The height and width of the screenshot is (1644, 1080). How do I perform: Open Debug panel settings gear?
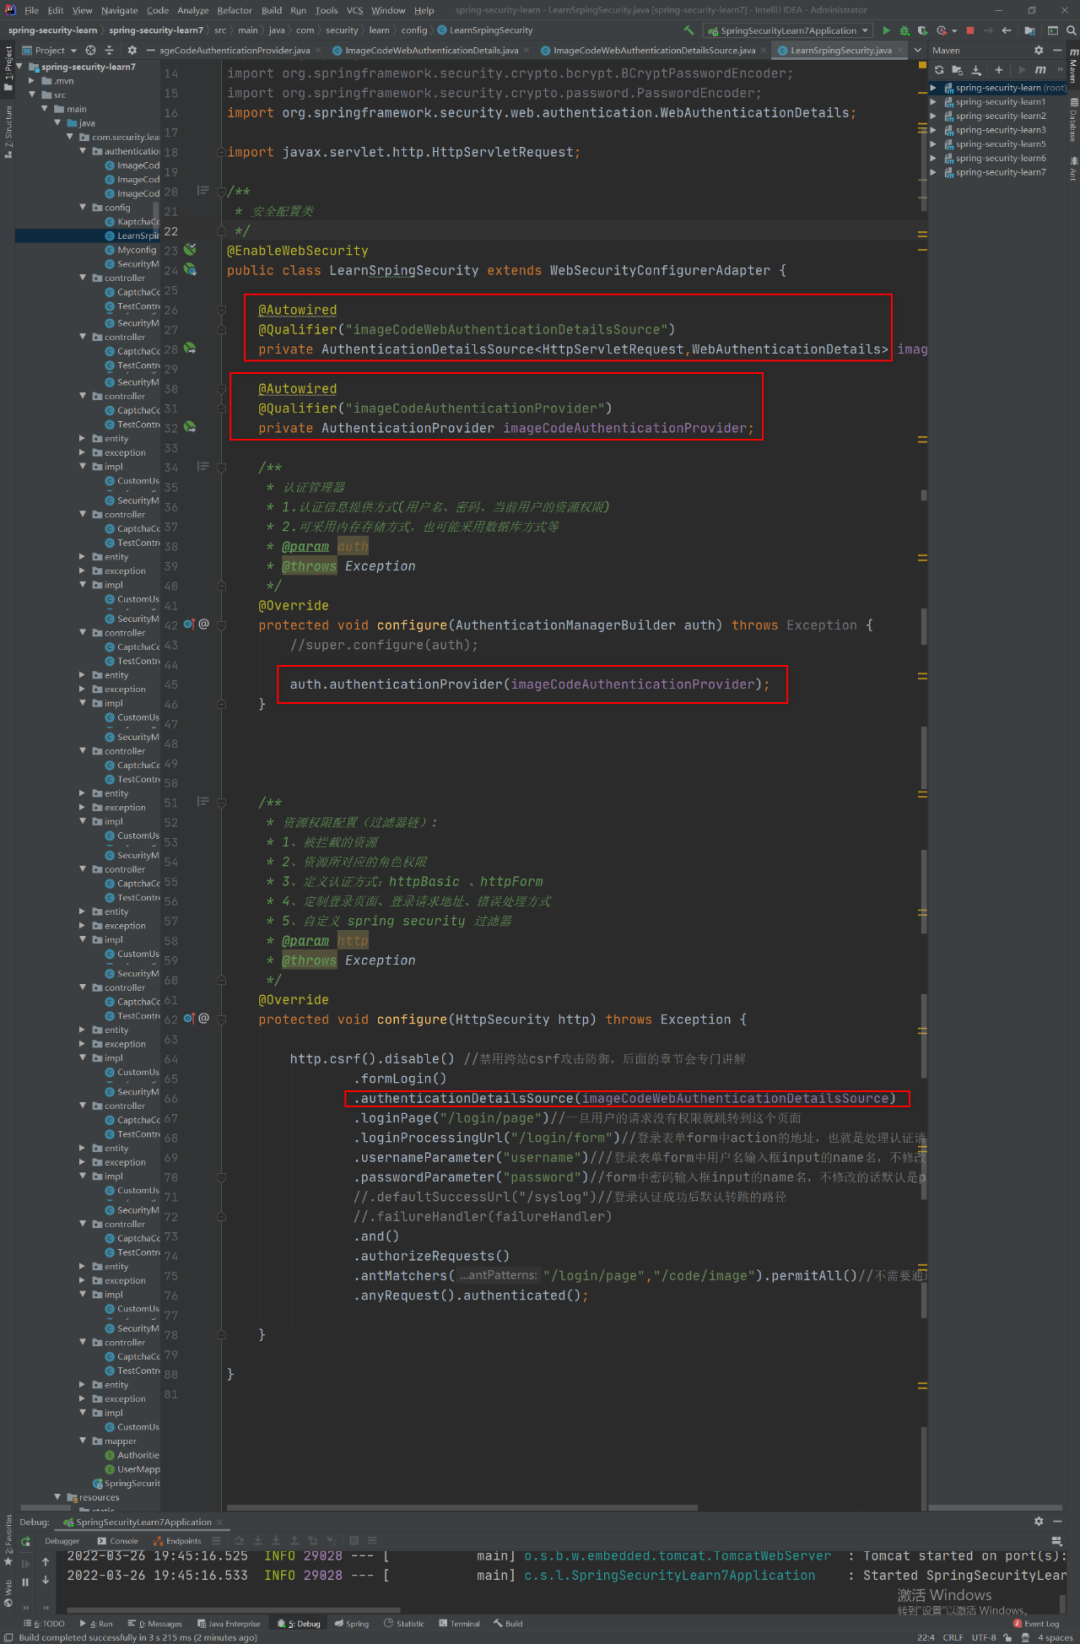[1038, 1521]
